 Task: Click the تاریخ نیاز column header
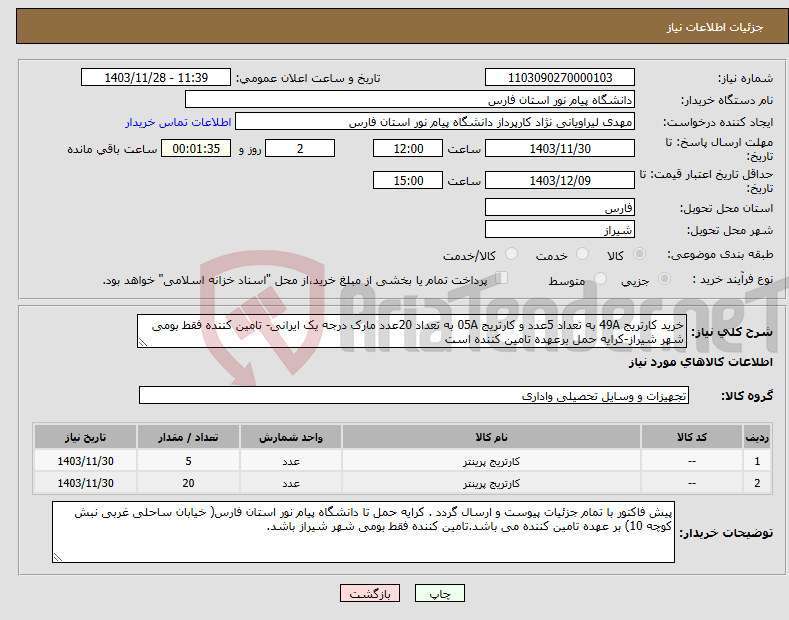(86, 437)
